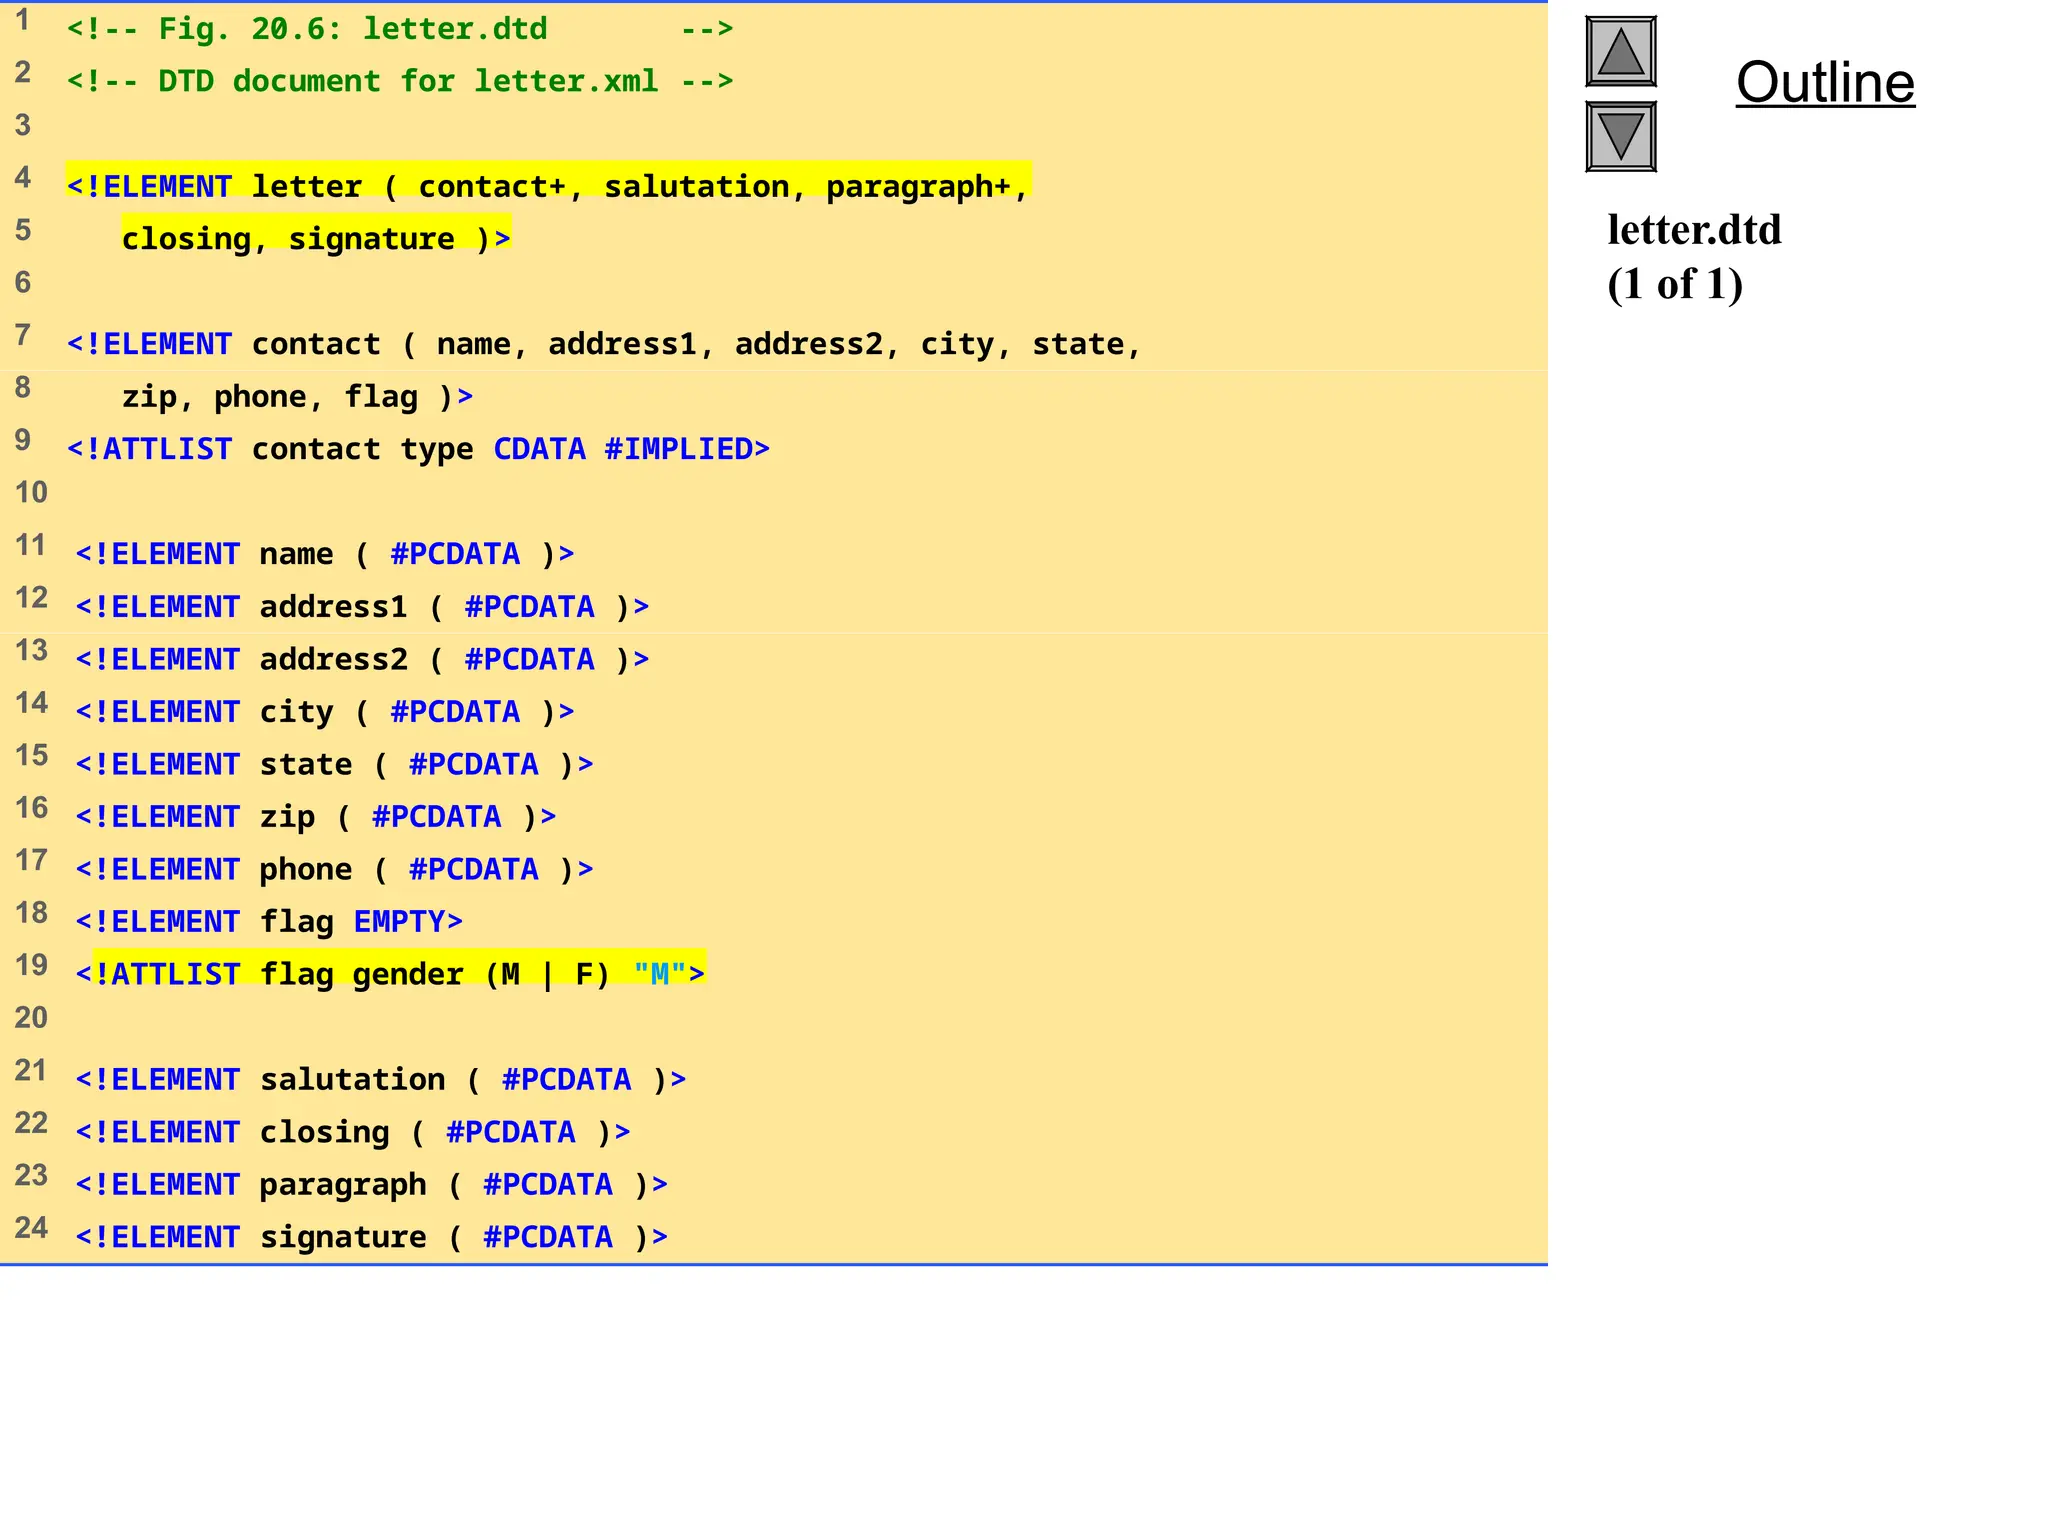Click ELEMENT city declaration
Image resolution: width=2048 pixels, height=1536 pixels.
pos(325,712)
